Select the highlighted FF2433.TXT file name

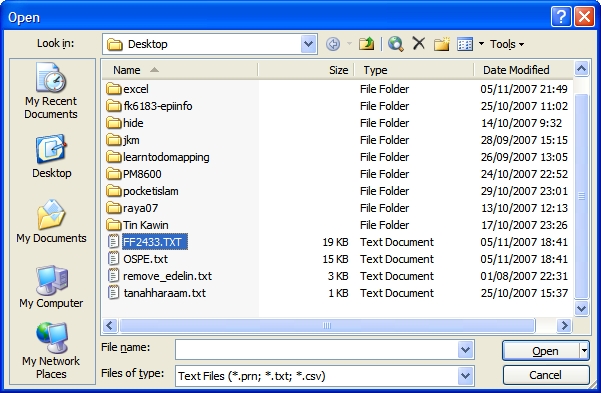pyautogui.click(x=155, y=242)
